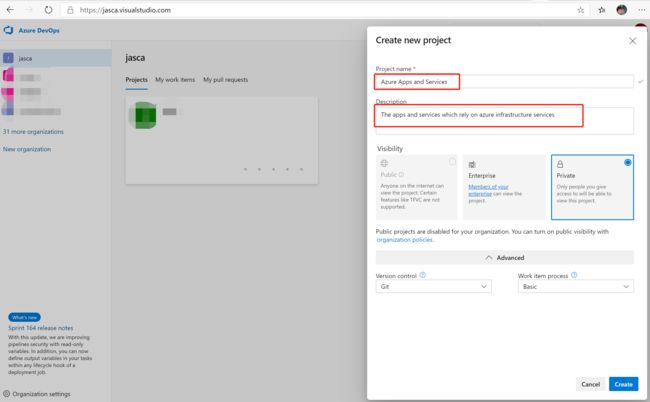
Task: Reload the page with refresh icon
Action: pyautogui.click(x=49, y=10)
